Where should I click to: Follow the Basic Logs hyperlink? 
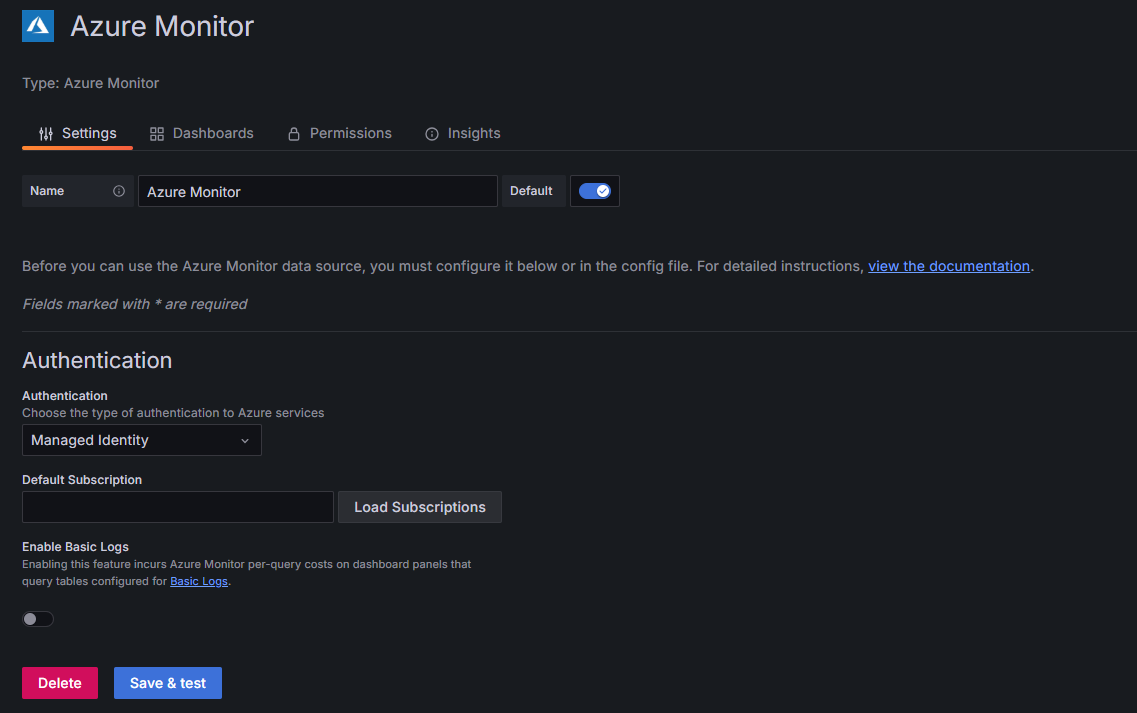[199, 581]
